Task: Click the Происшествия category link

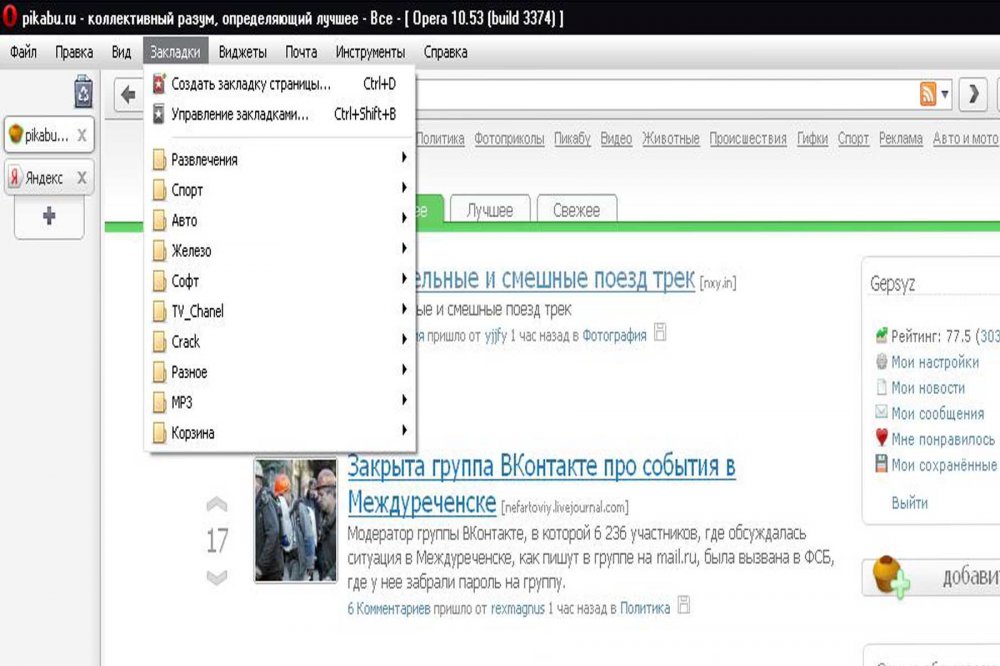Action: click(747, 138)
